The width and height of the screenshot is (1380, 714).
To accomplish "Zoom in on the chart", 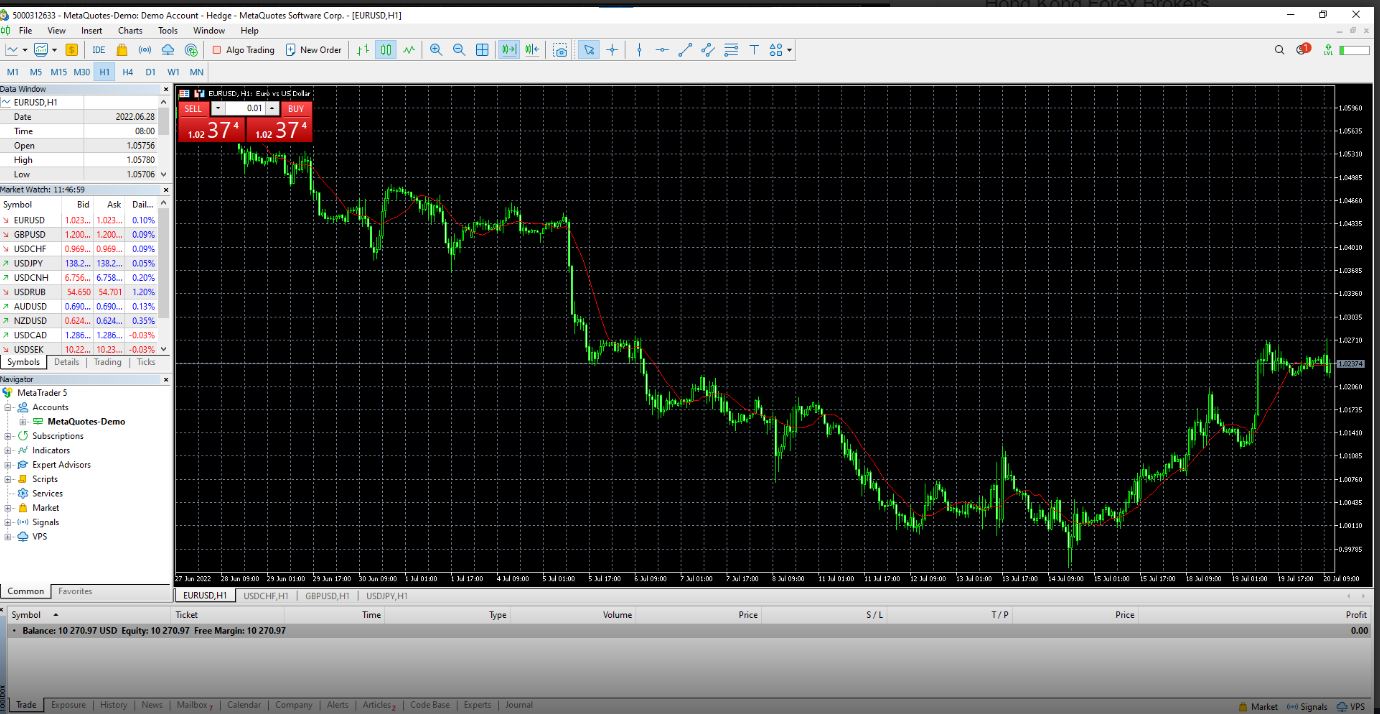I will pyautogui.click(x=436, y=50).
